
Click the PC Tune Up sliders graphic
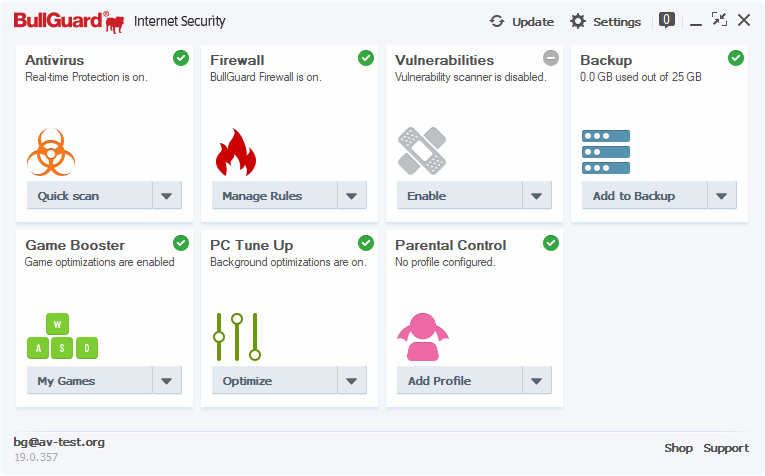237,337
